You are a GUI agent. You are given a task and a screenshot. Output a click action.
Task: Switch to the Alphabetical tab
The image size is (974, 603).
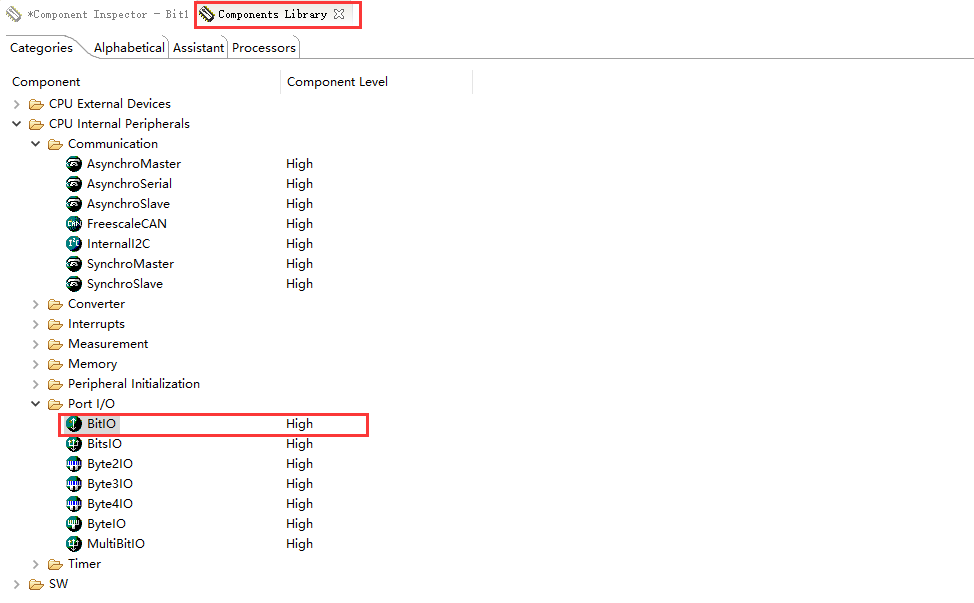coord(129,48)
